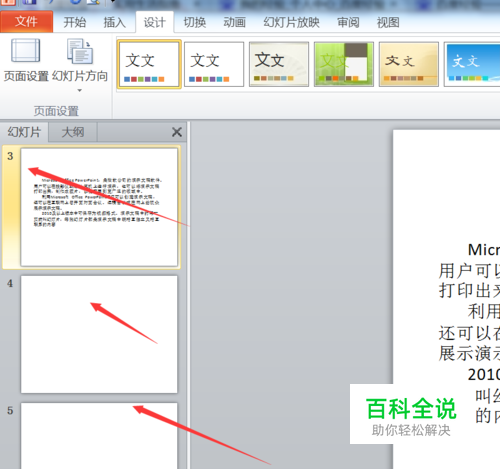Apply the beige fan-pattern theme
Image resolution: width=500 pixels, height=469 pixels.
tap(279, 64)
